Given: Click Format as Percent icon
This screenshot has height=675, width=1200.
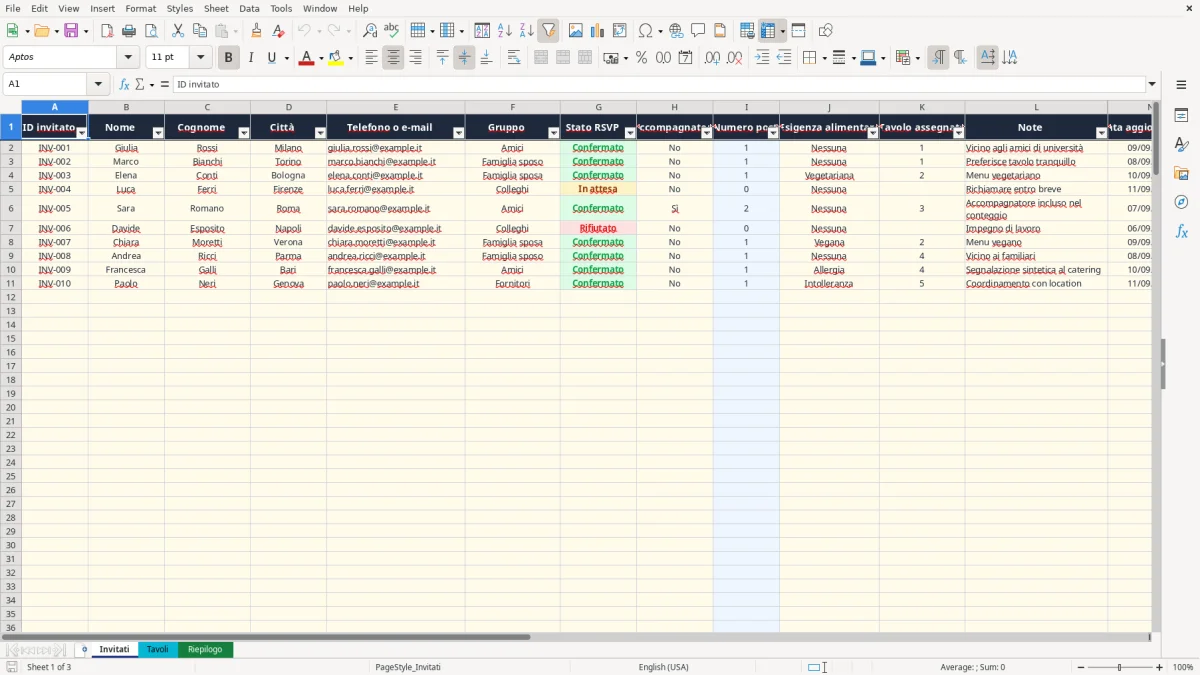Looking at the screenshot, I should pos(642,58).
